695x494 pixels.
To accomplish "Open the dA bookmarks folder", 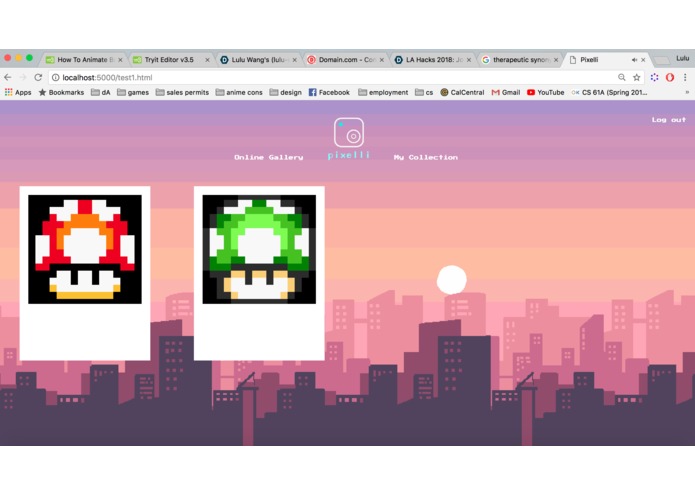I will click(101, 92).
